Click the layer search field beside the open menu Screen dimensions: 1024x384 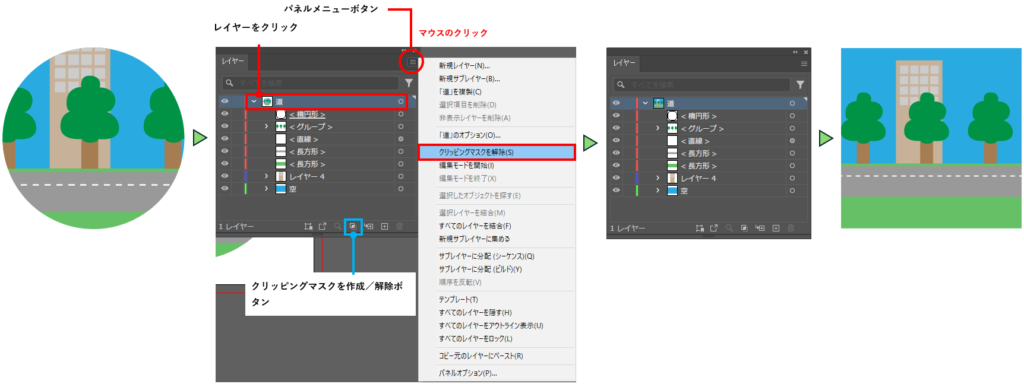pyautogui.click(x=309, y=83)
